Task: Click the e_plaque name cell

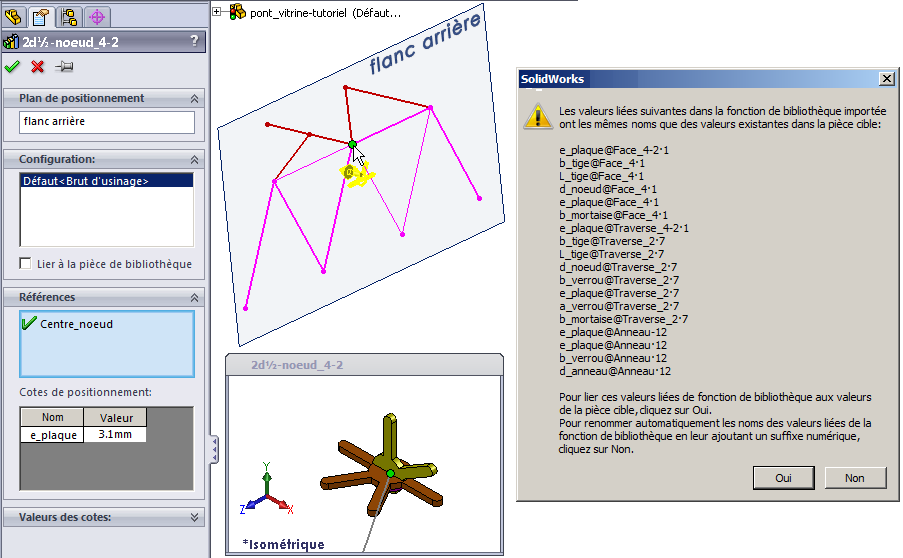Action: (52, 435)
